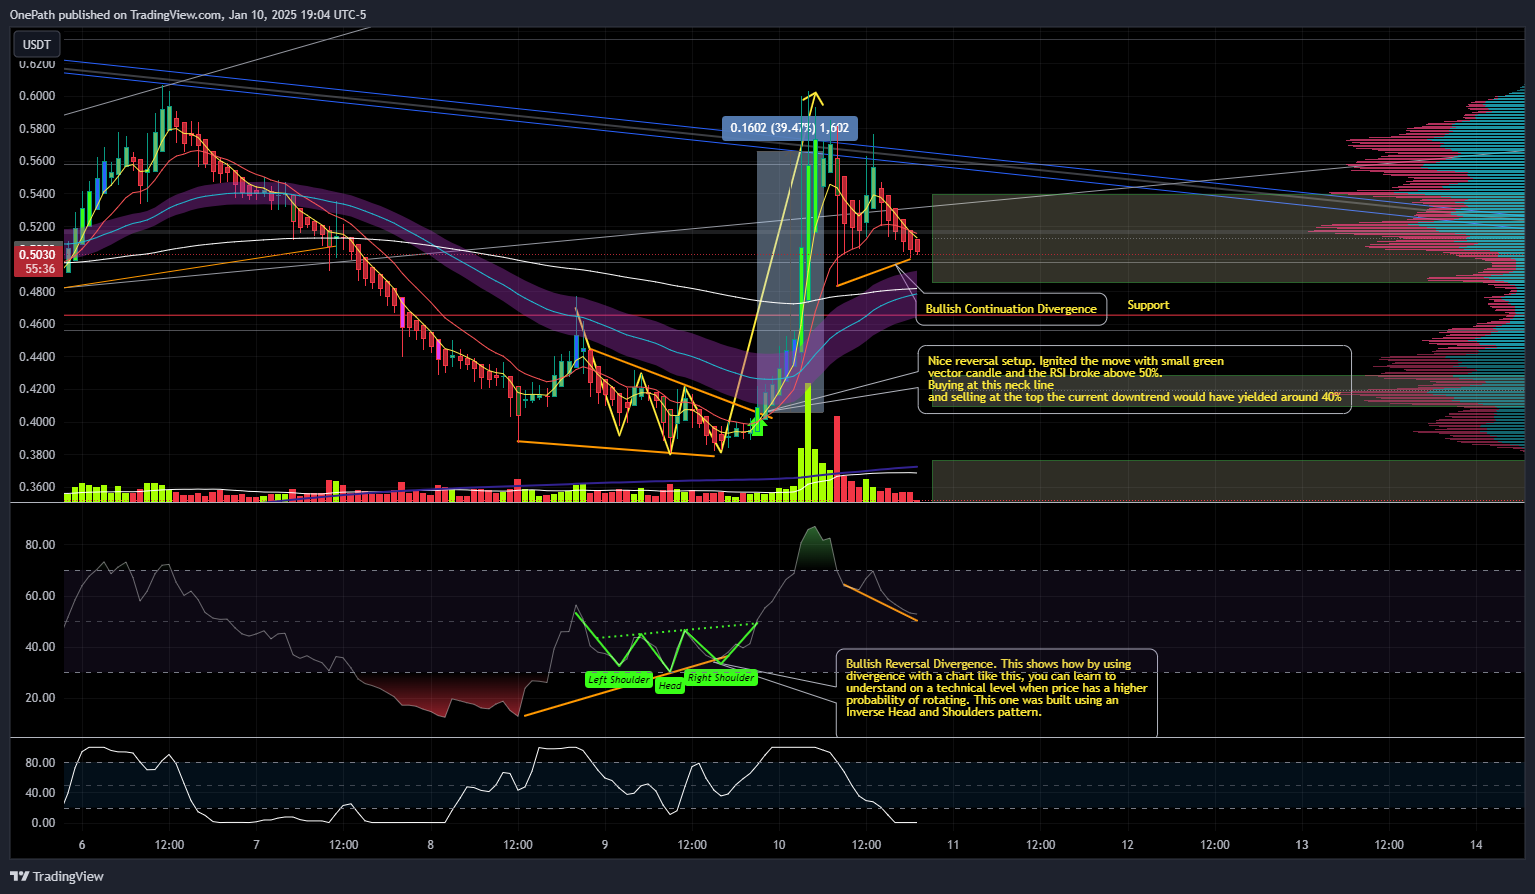The image size is (1535, 894).
Task: Click the green Head label
Action: [x=670, y=686]
